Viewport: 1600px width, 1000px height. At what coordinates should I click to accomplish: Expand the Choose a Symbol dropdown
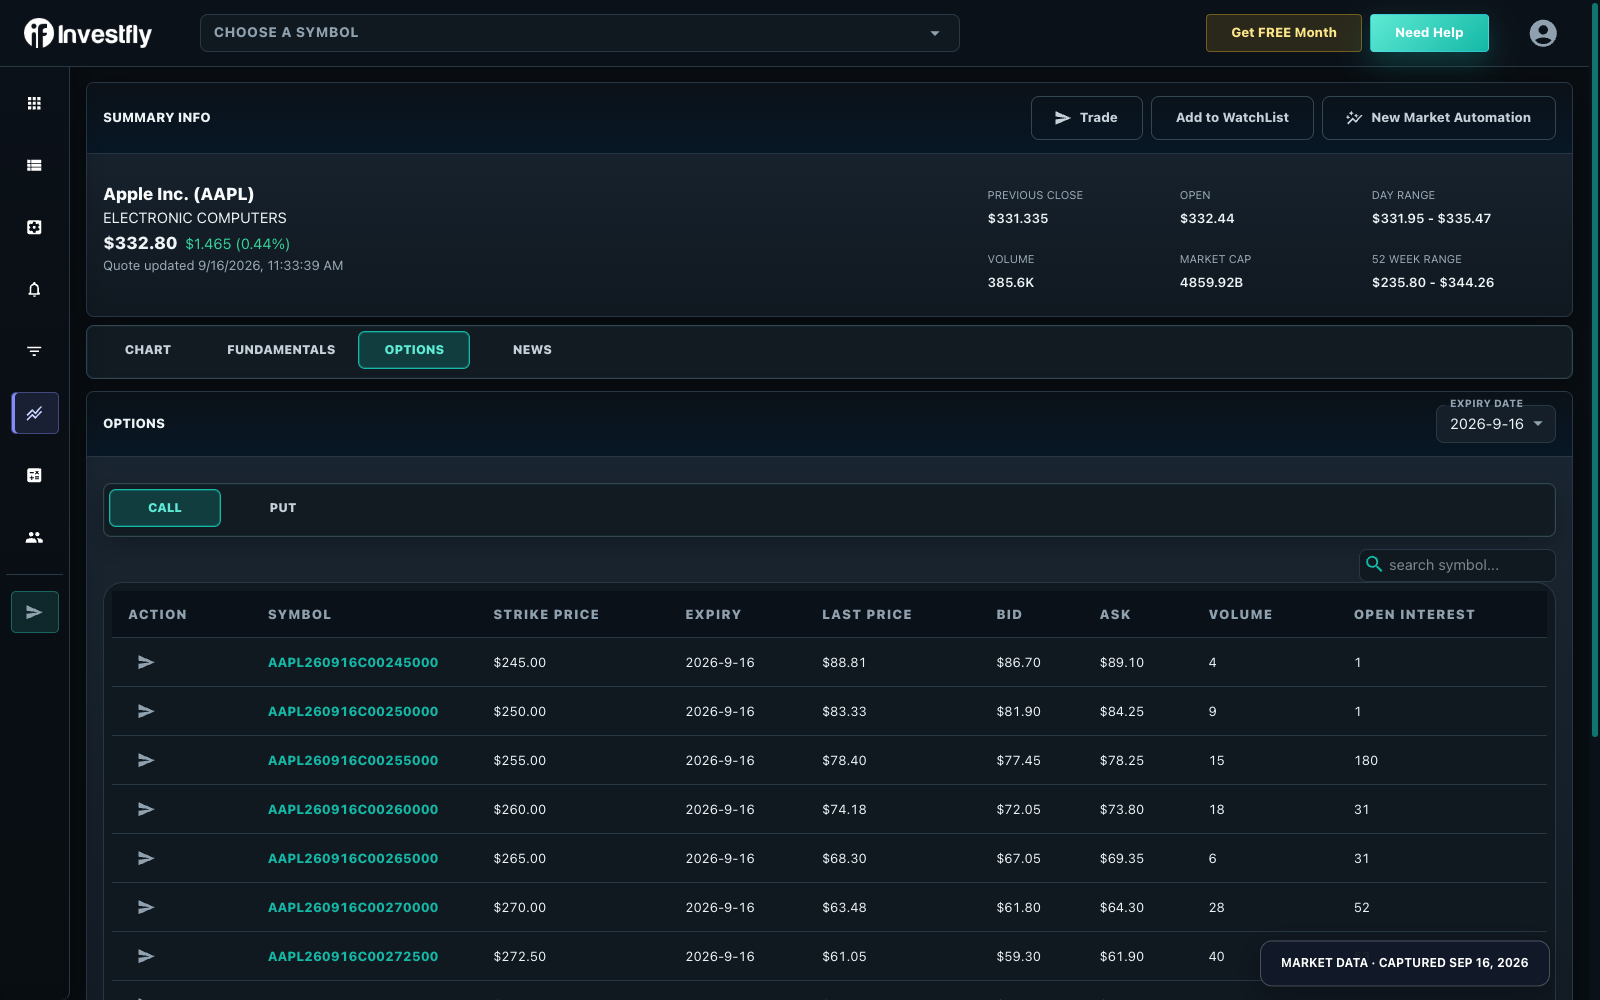coord(580,33)
